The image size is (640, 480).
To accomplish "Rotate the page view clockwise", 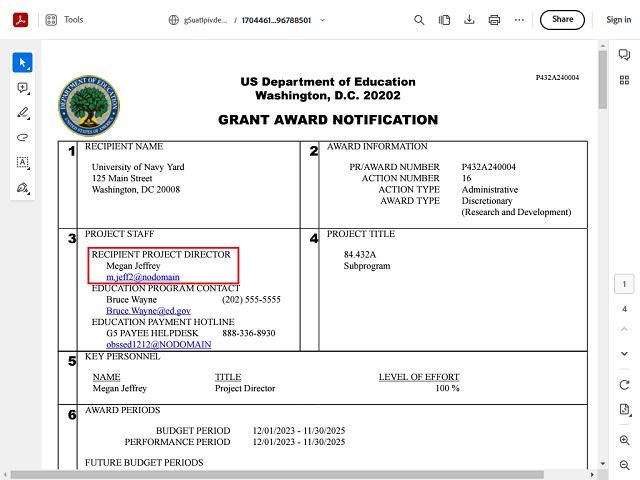I will (x=624, y=384).
